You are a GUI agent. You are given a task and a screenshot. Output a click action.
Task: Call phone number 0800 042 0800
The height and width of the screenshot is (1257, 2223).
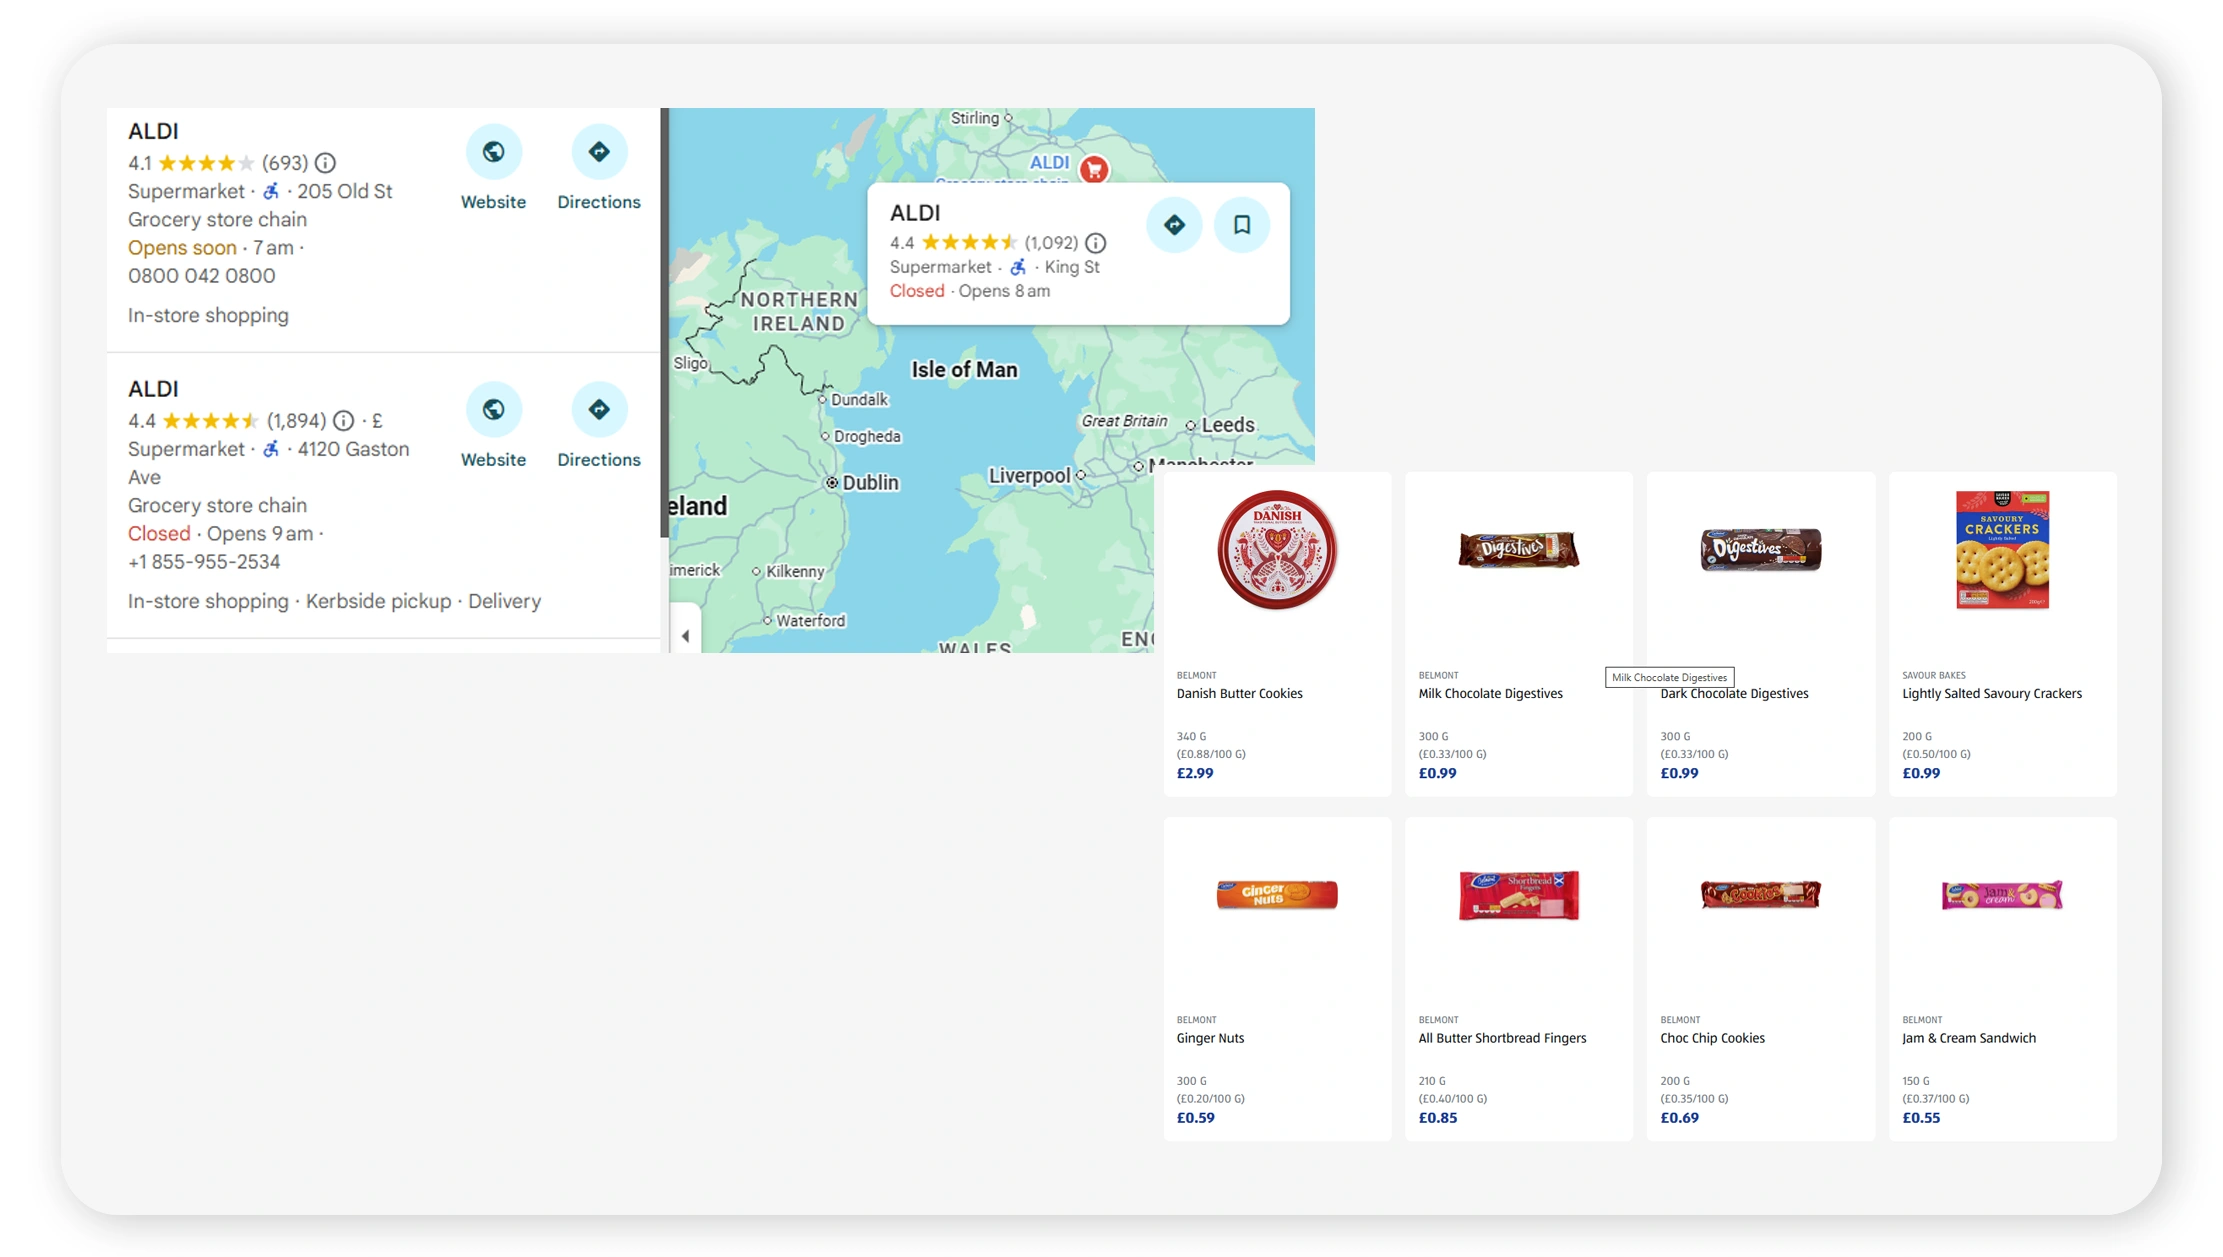(202, 276)
